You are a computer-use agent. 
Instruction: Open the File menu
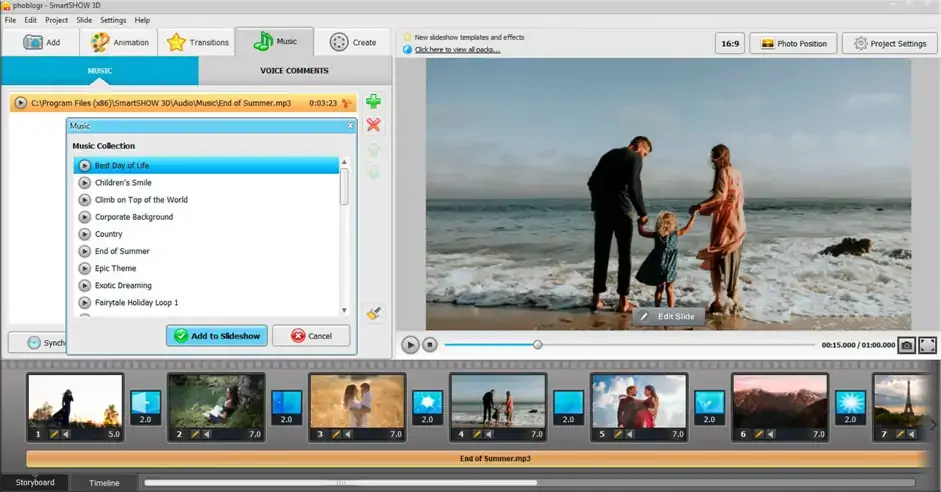click(x=10, y=20)
